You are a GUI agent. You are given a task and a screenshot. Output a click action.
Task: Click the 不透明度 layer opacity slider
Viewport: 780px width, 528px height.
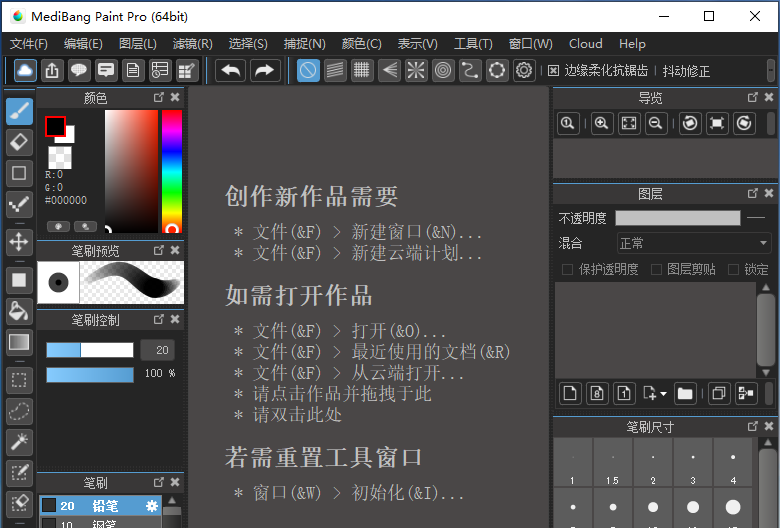(678, 218)
